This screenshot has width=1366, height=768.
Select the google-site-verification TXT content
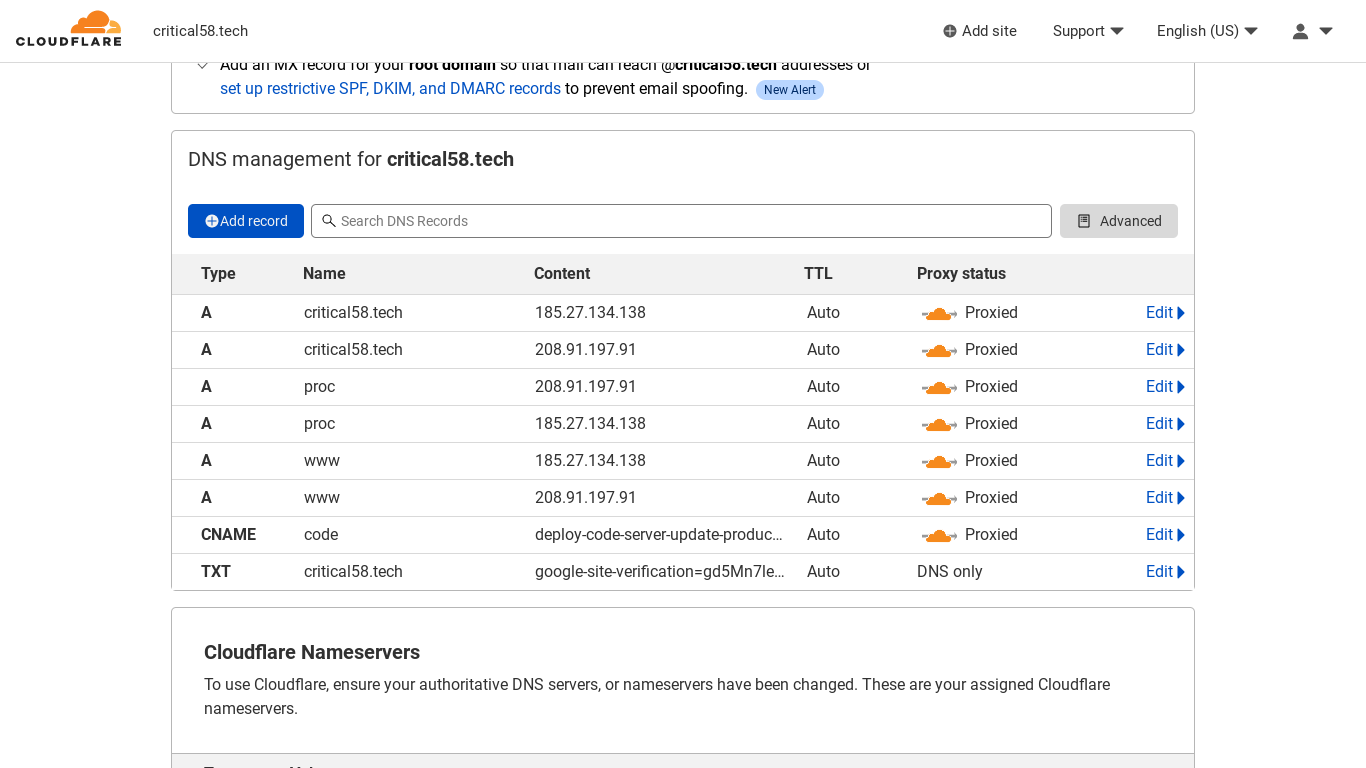pyautogui.click(x=660, y=572)
